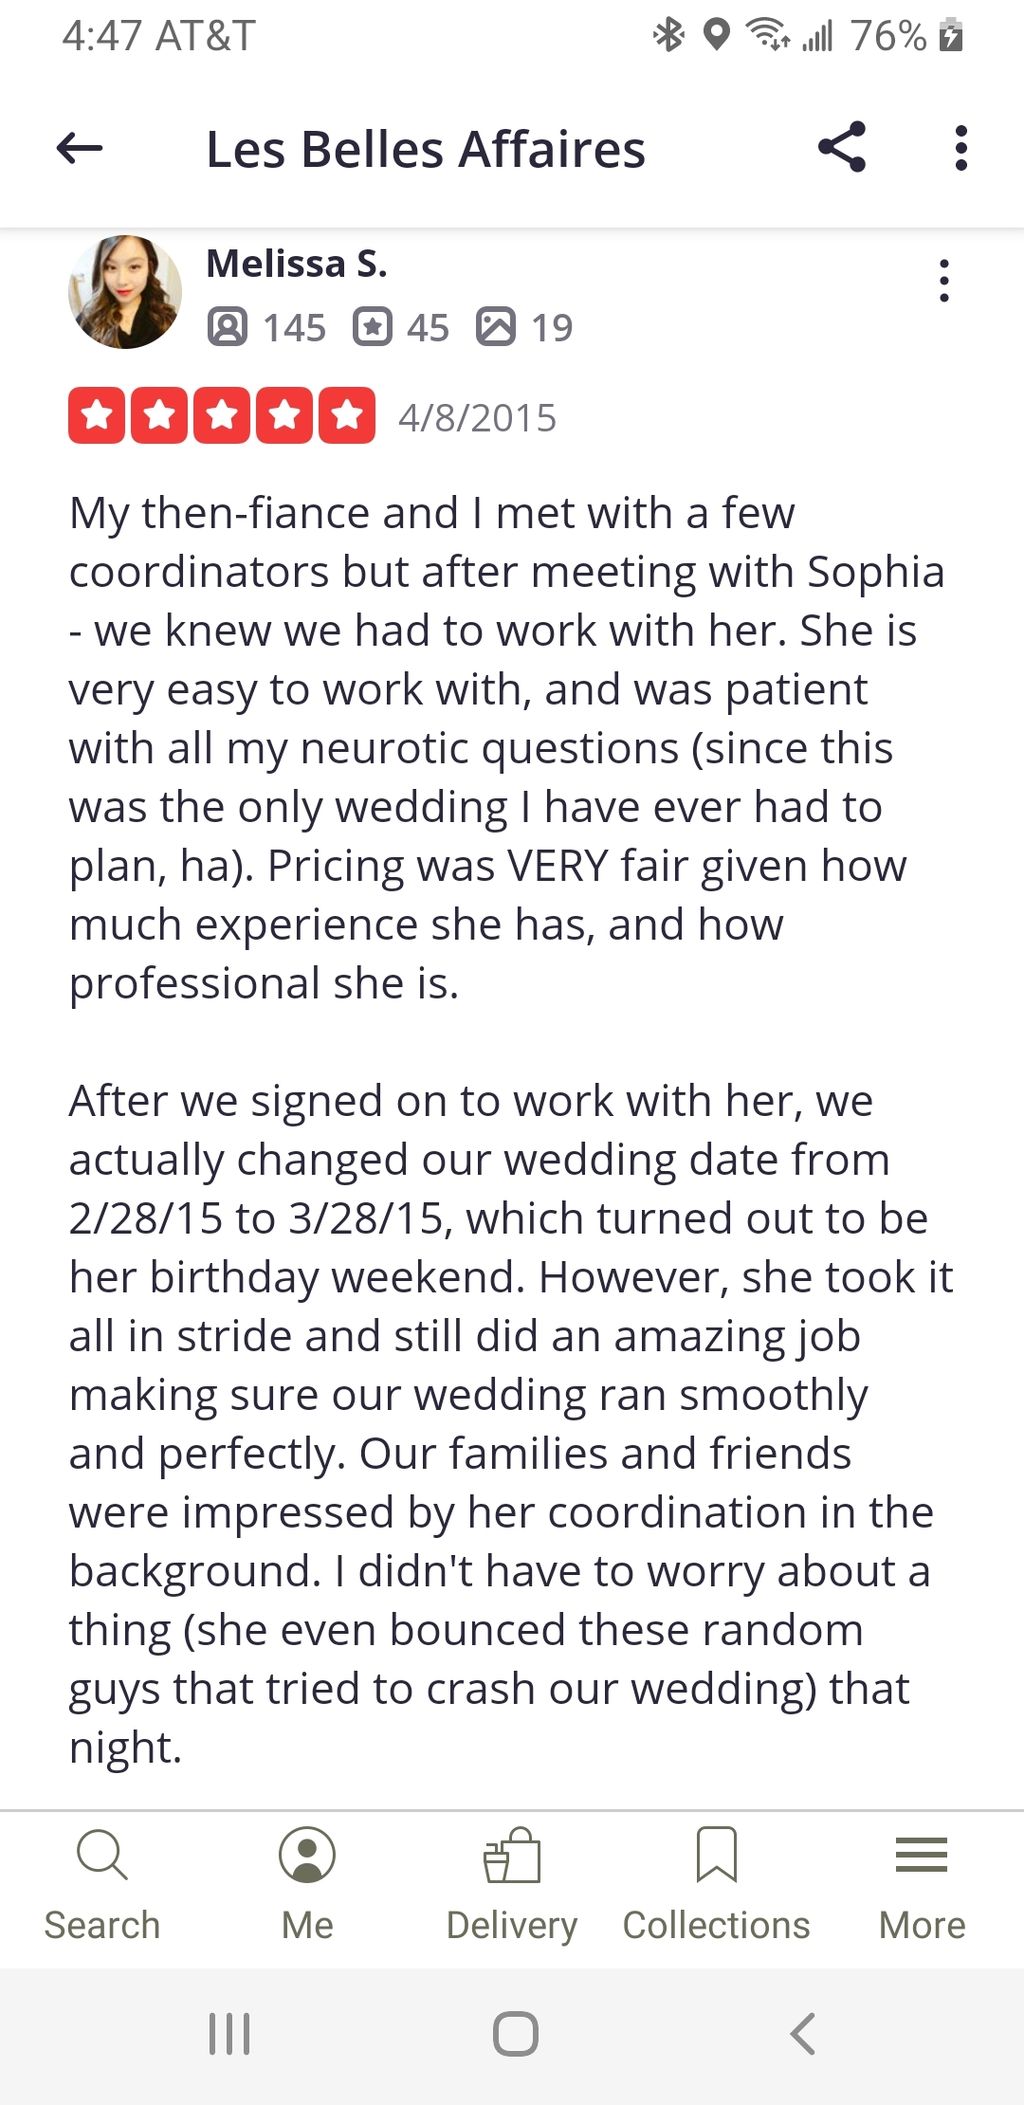Tap Android system back button

click(803, 2033)
